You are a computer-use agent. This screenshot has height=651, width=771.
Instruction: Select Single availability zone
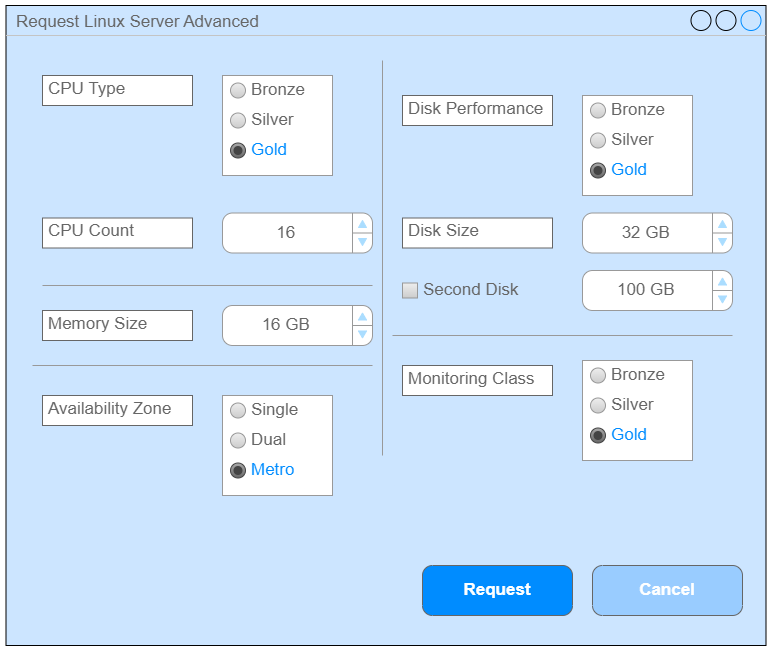pyautogui.click(x=238, y=411)
